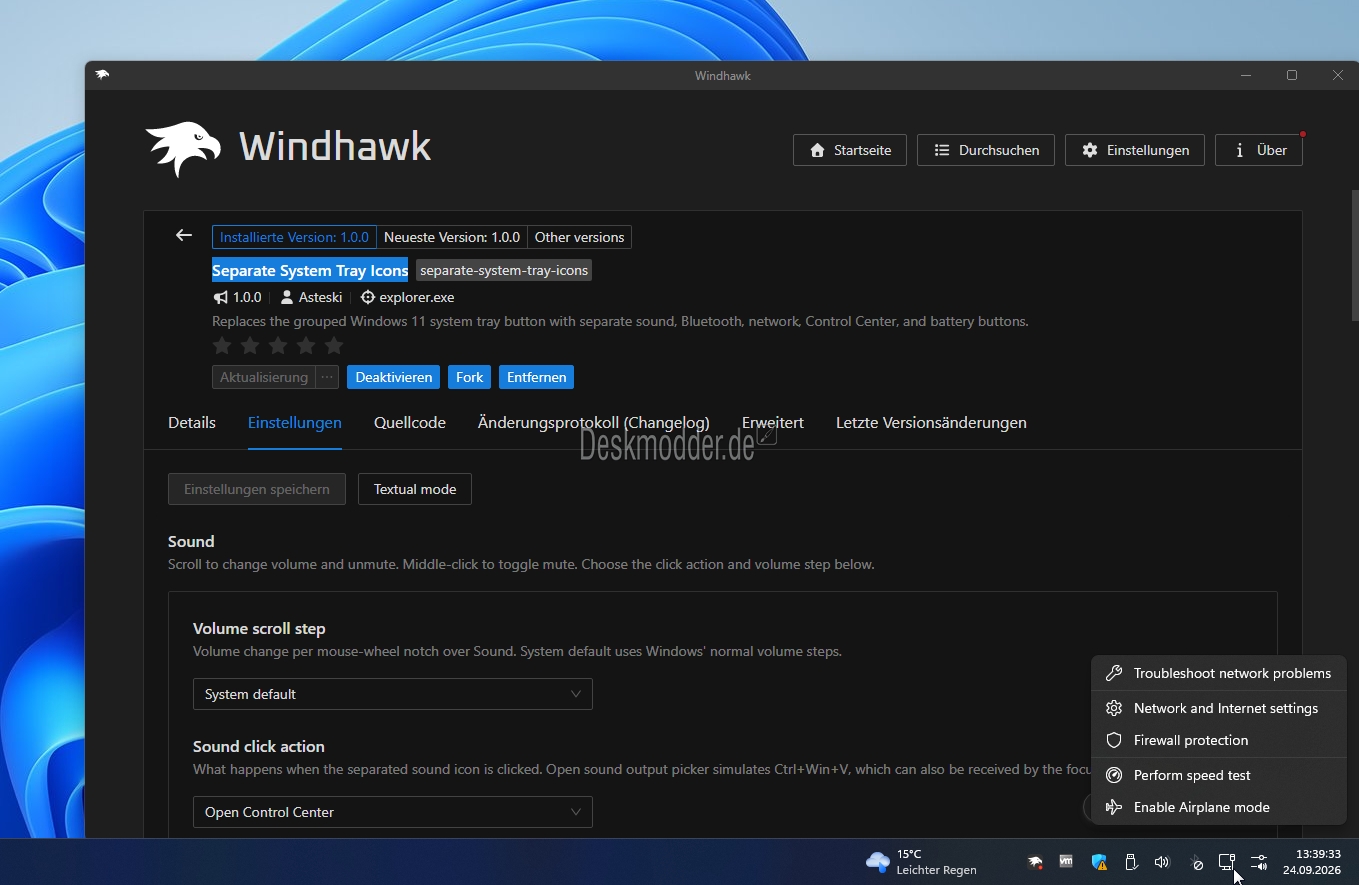Switch settings to Textual mode
1359x885 pixels.
click(x=415, y=489)
